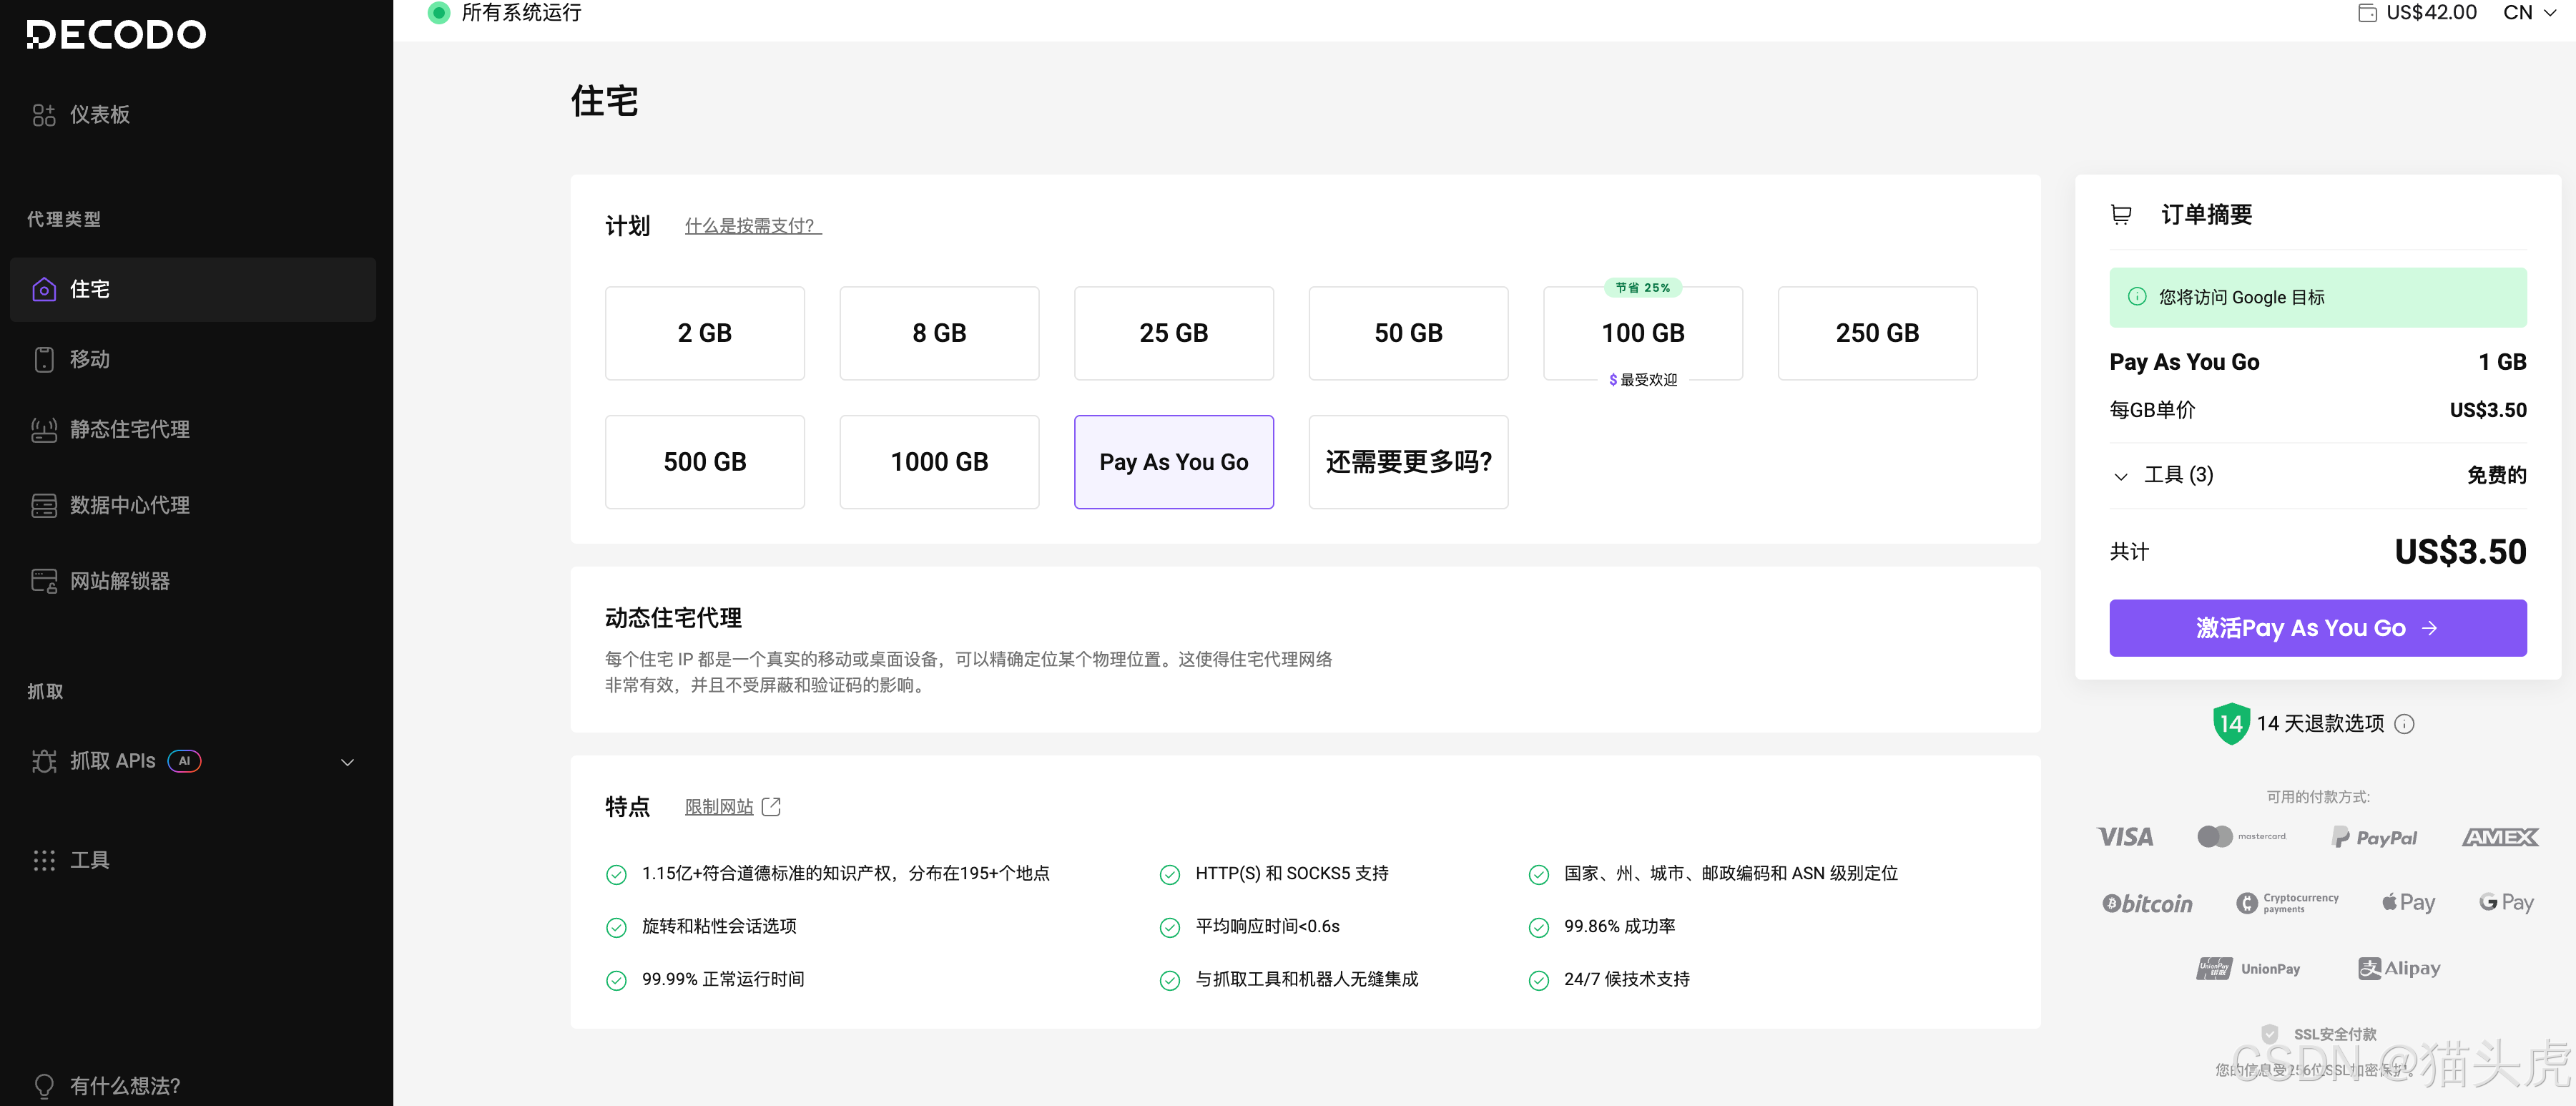The width and height of the screenshot is (2576, 1106).
Task: Open 静态住宅代理 from the sidebar
Action: [44, 429]
